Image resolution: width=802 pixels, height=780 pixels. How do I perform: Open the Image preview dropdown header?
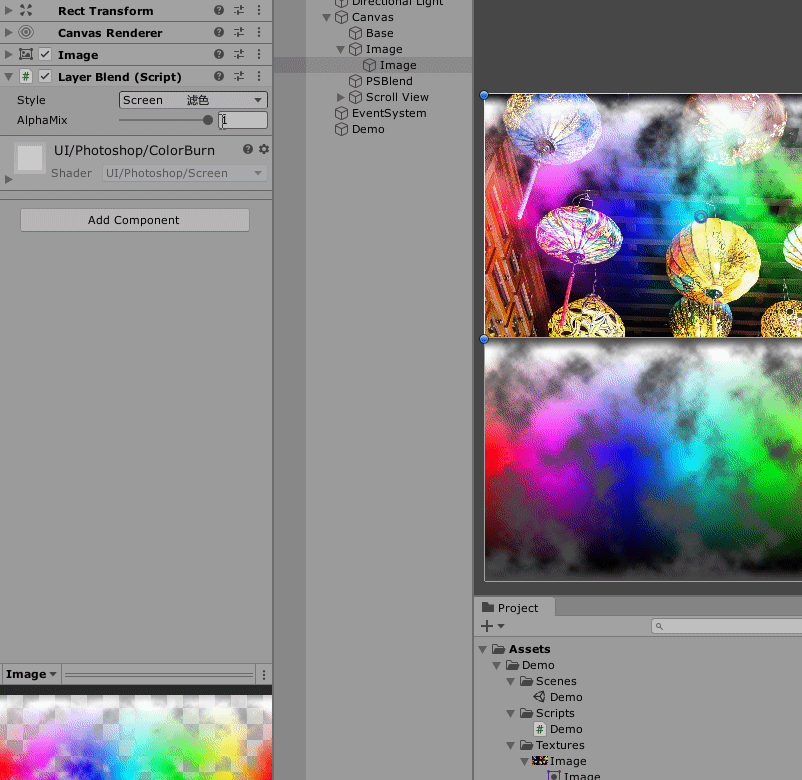click(x=32, y=674)
